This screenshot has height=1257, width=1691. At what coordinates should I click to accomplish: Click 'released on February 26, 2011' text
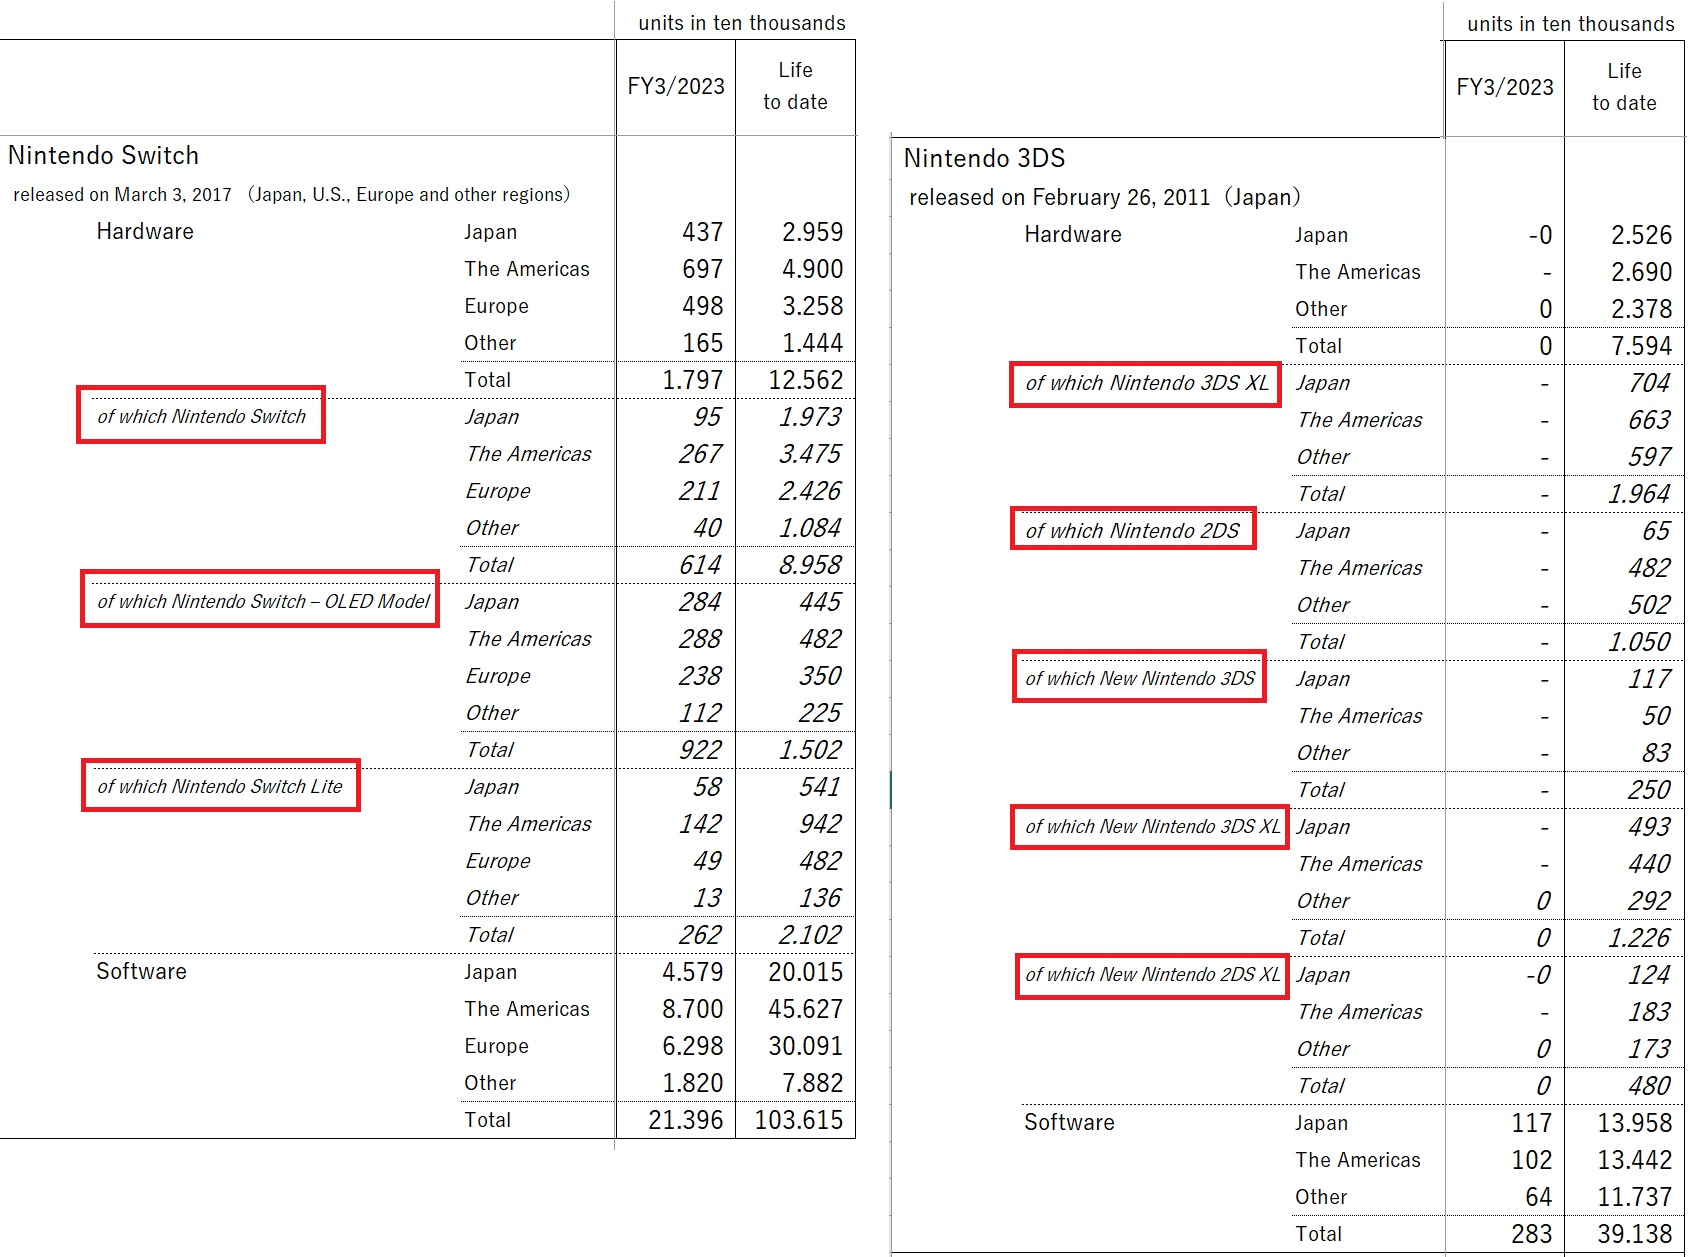pyautogui.click(x=1060, y=198)
